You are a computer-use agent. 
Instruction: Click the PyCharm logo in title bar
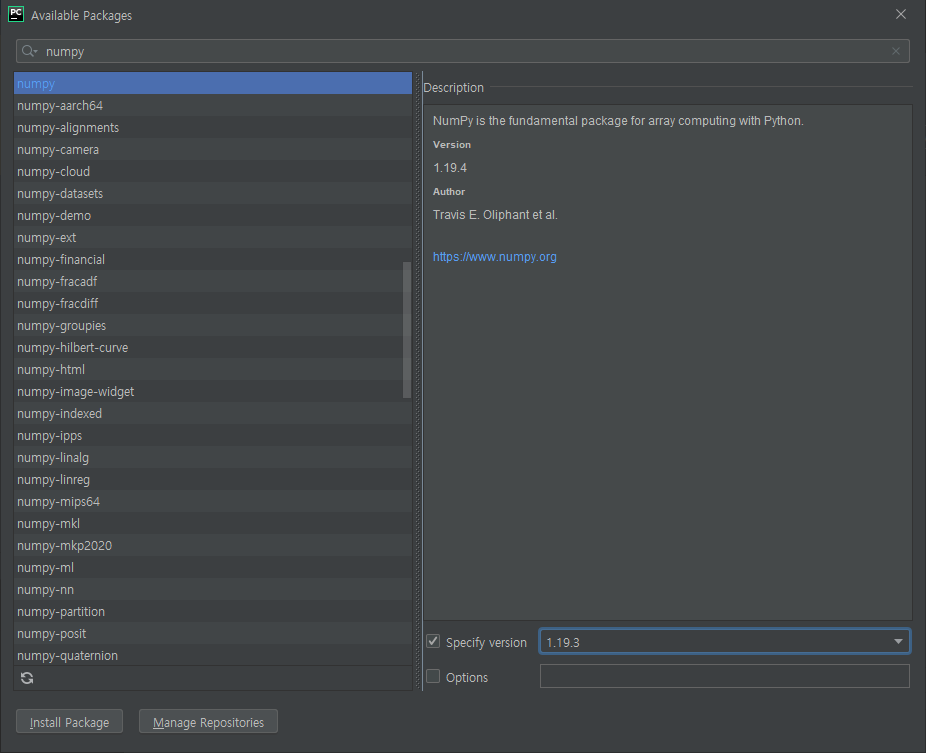16,14
